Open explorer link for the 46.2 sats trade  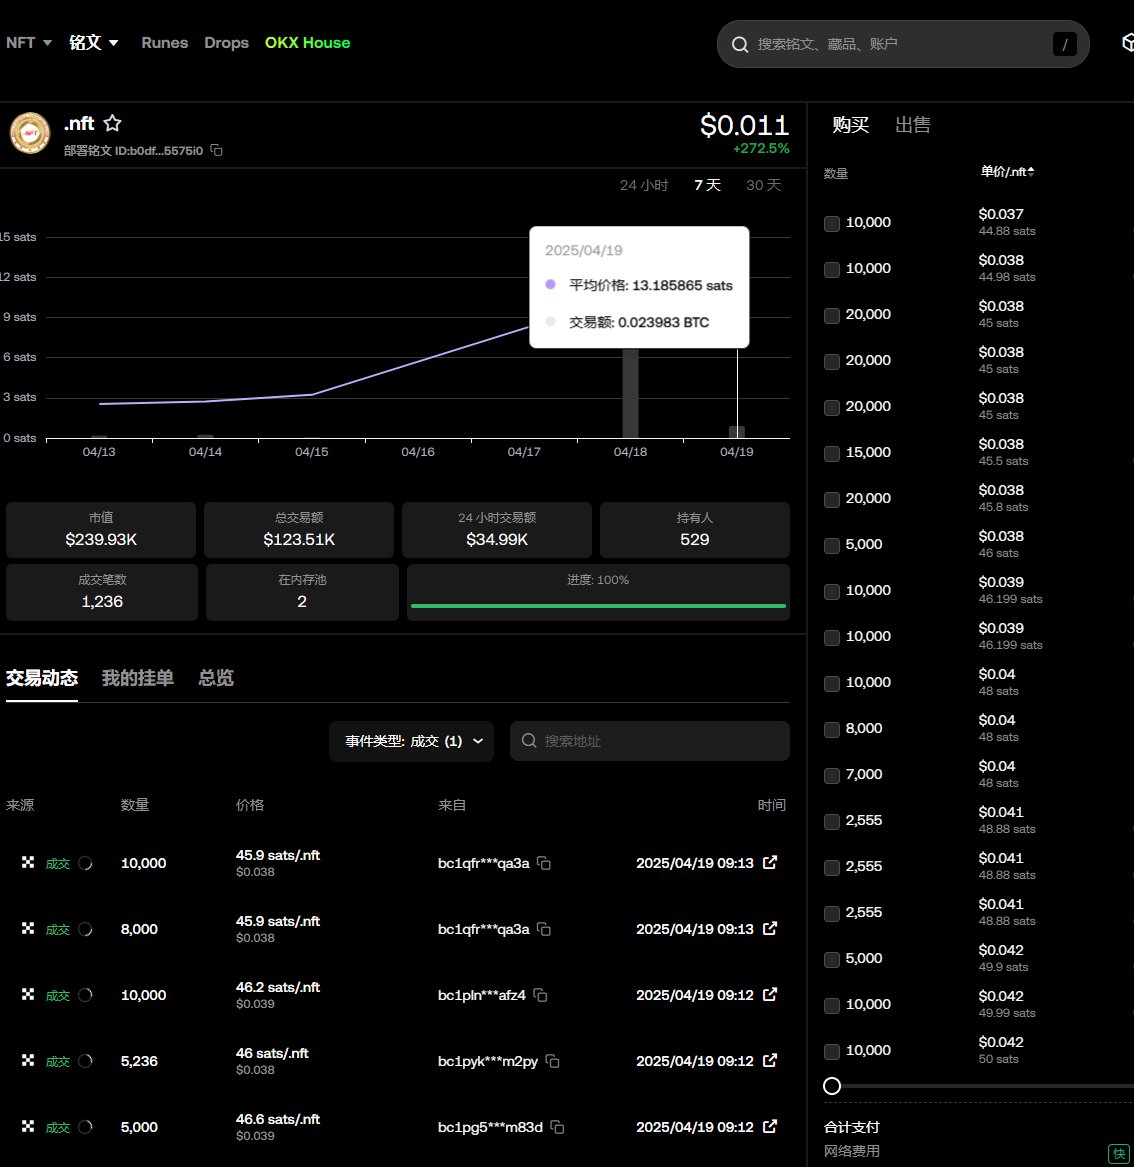click(770, 994)
